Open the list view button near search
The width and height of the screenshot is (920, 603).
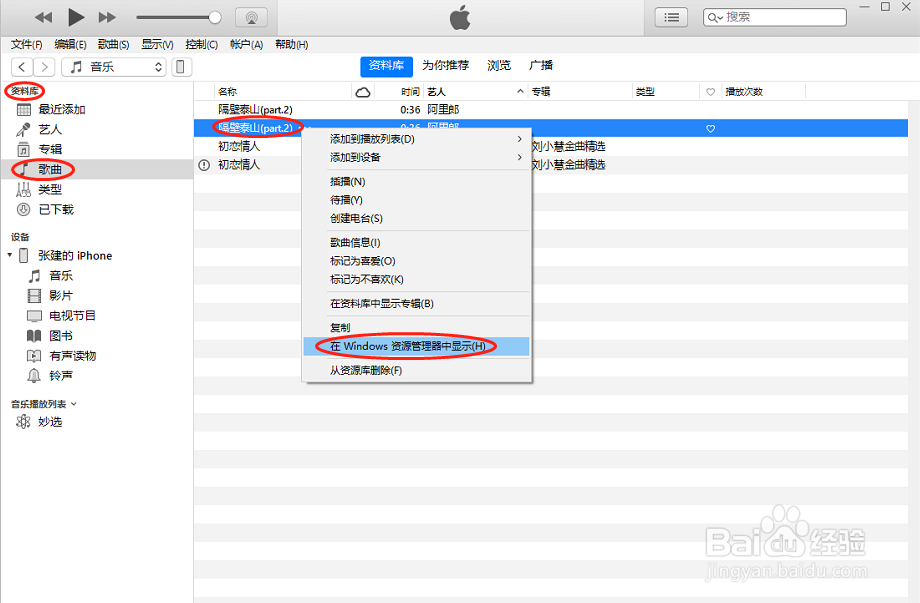tap(671, 18)
